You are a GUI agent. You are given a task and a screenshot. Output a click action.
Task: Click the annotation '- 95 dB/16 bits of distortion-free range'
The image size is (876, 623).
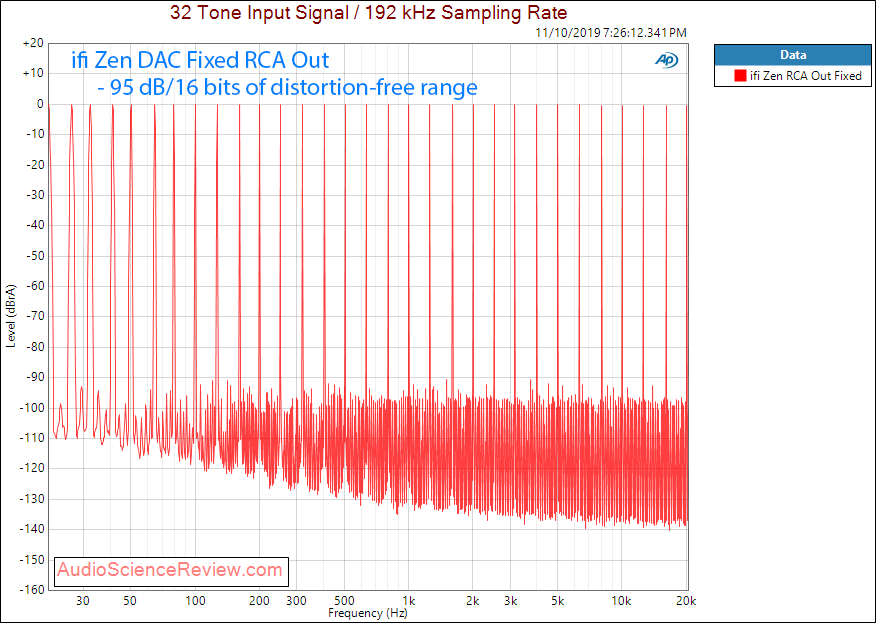[x=287, y=87]
